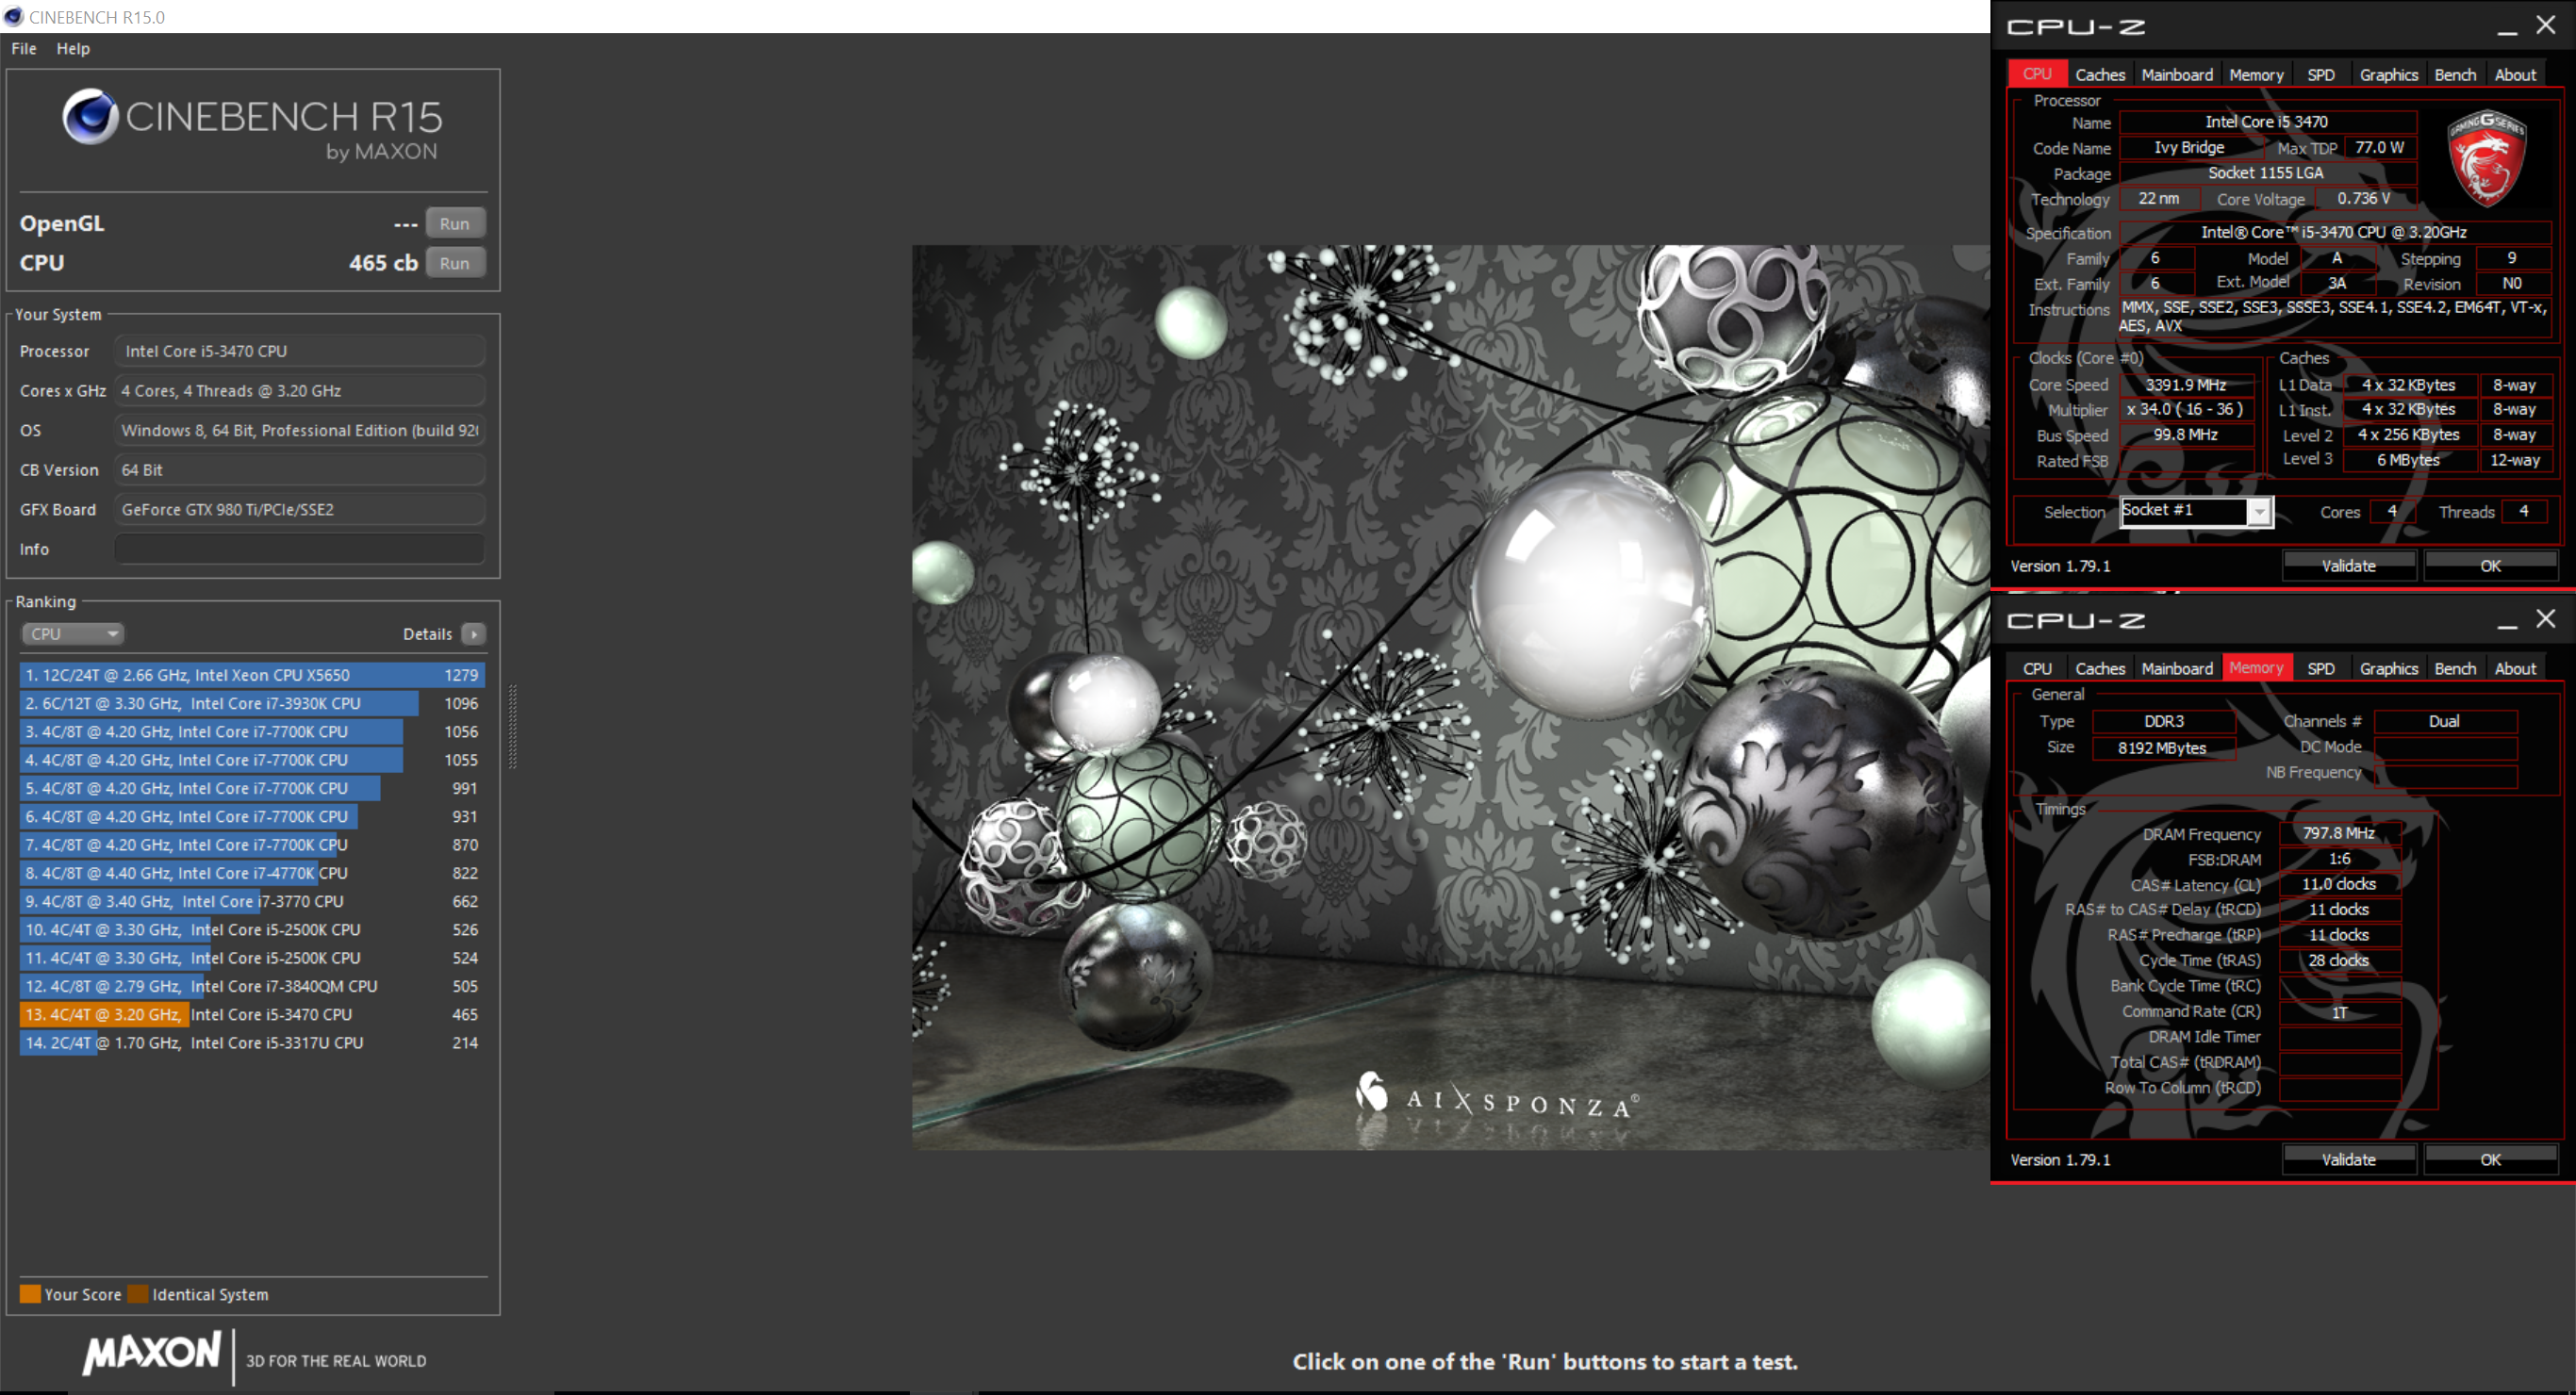This screenshot has width=2576, height=1395.
Task: Click the Core Speed value 3391.9 MHz
Action: coord(2186,385)
